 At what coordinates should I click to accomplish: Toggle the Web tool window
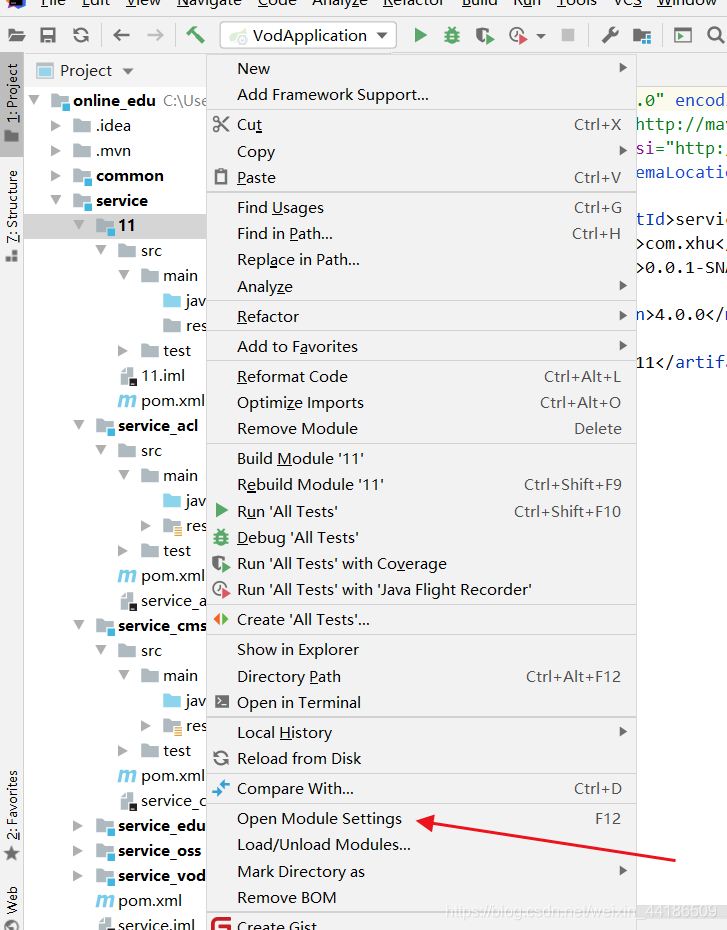coord(11,894)
